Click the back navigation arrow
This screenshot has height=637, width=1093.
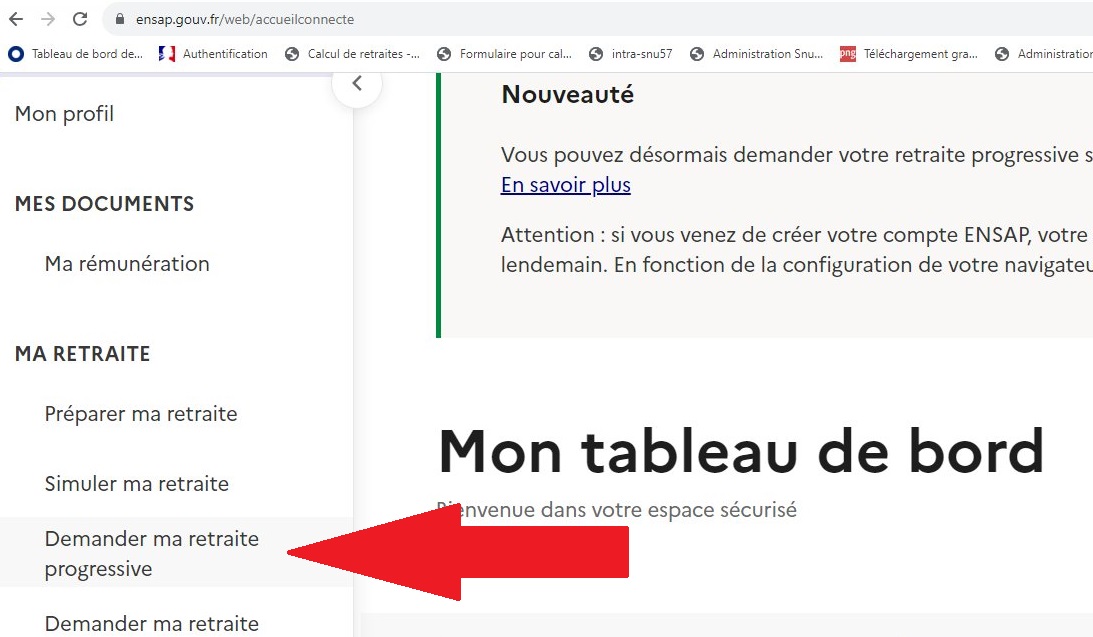[18, 18]
